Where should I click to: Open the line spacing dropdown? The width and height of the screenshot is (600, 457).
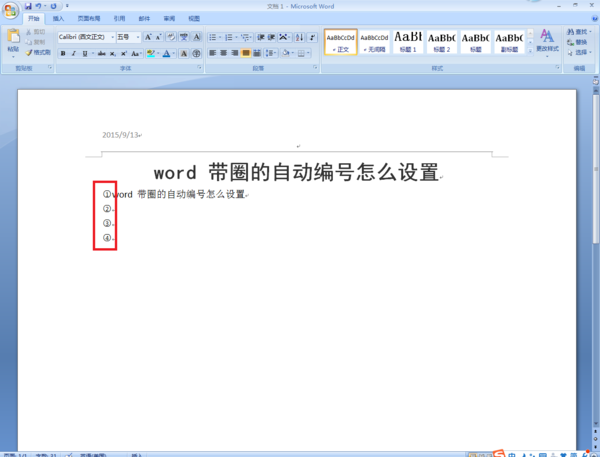pyautogui.click(x=271, y=53)
